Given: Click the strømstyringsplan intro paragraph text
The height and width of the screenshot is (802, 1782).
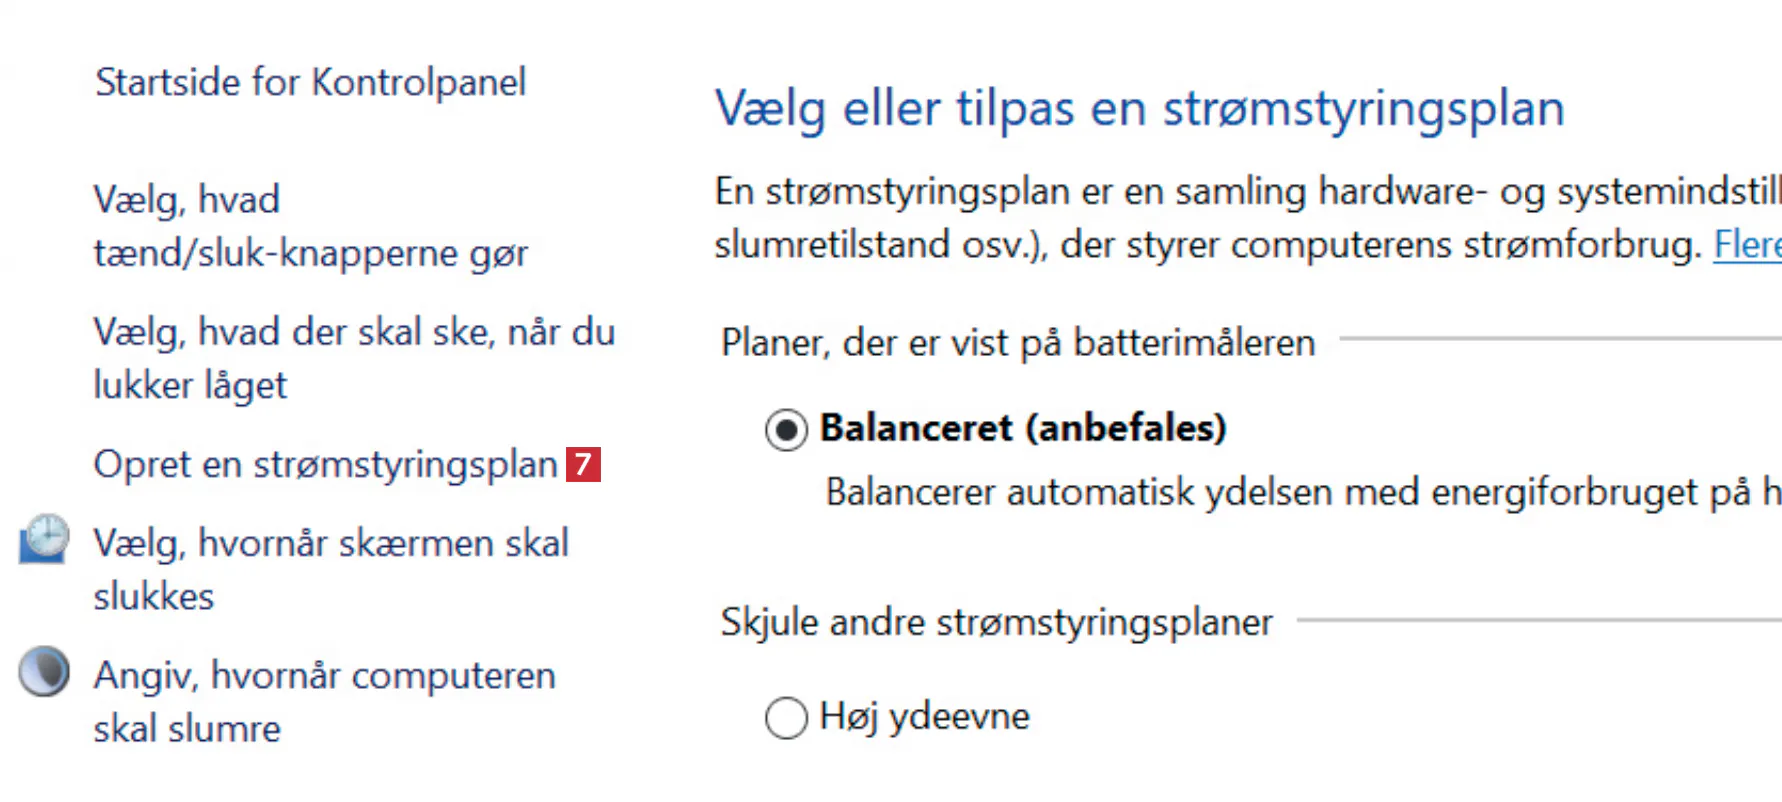Looking at the screenshot, I should 1200,218.
